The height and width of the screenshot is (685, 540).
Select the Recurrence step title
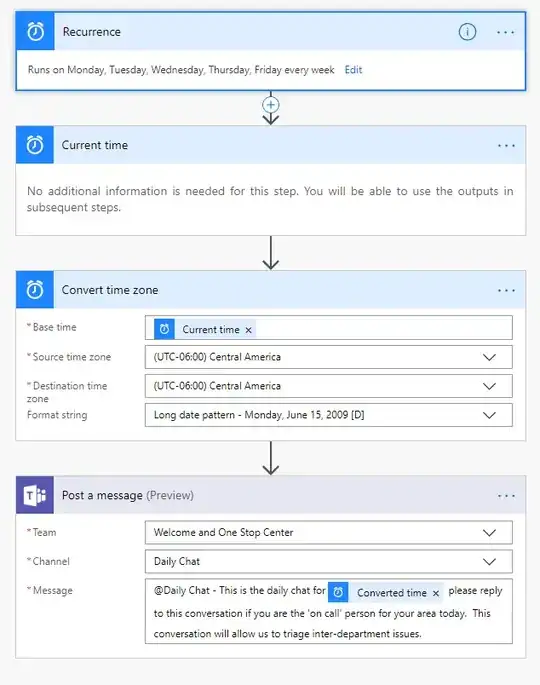92,31
